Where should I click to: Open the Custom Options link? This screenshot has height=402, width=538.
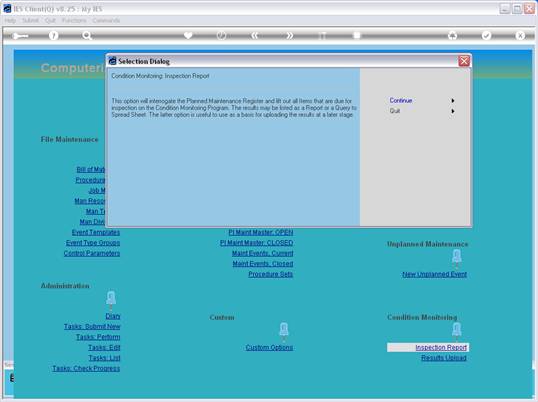click(x=269, y=347)
